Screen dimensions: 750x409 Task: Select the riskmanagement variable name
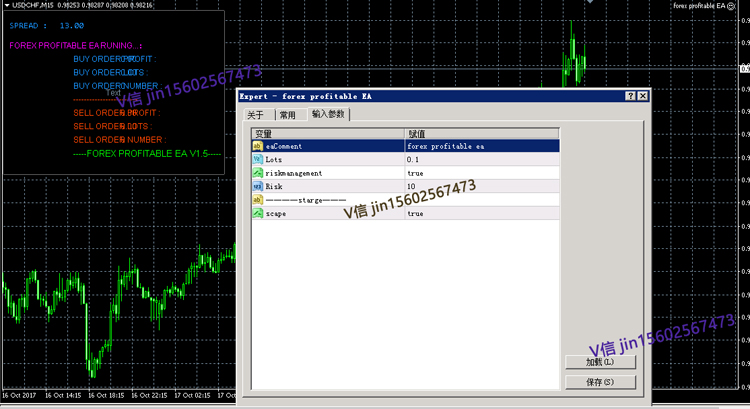[x=294, y=173]
